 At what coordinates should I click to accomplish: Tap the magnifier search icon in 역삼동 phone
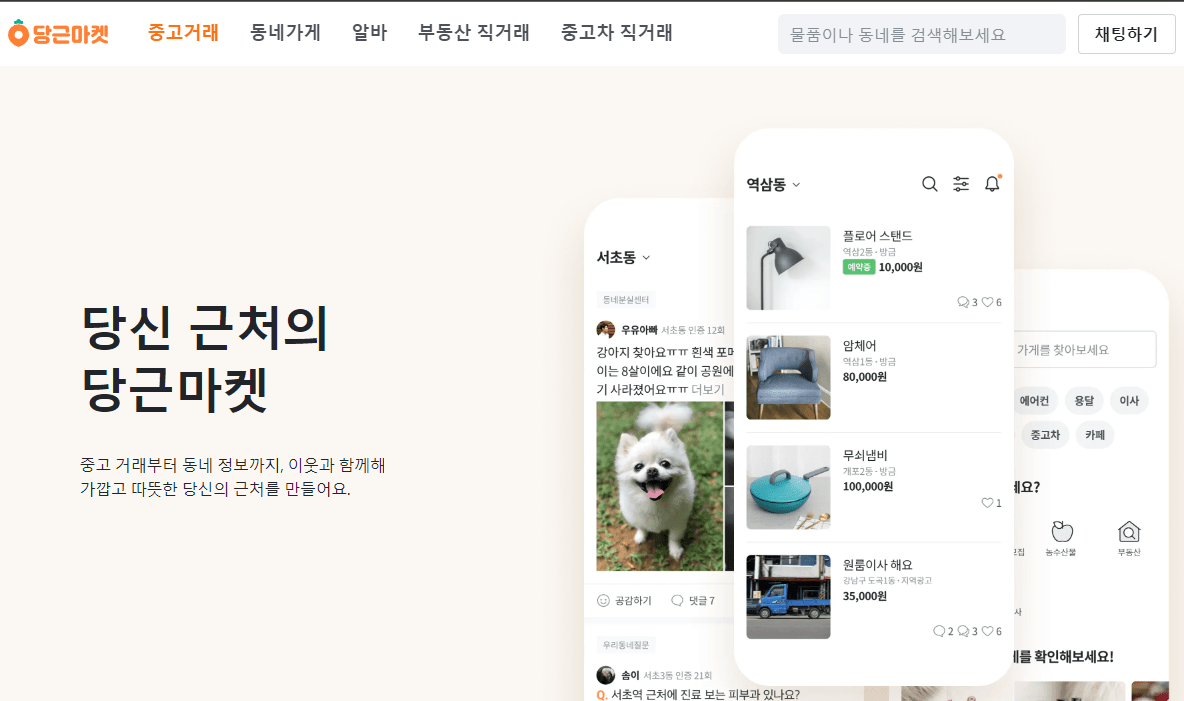click(930, 184)
